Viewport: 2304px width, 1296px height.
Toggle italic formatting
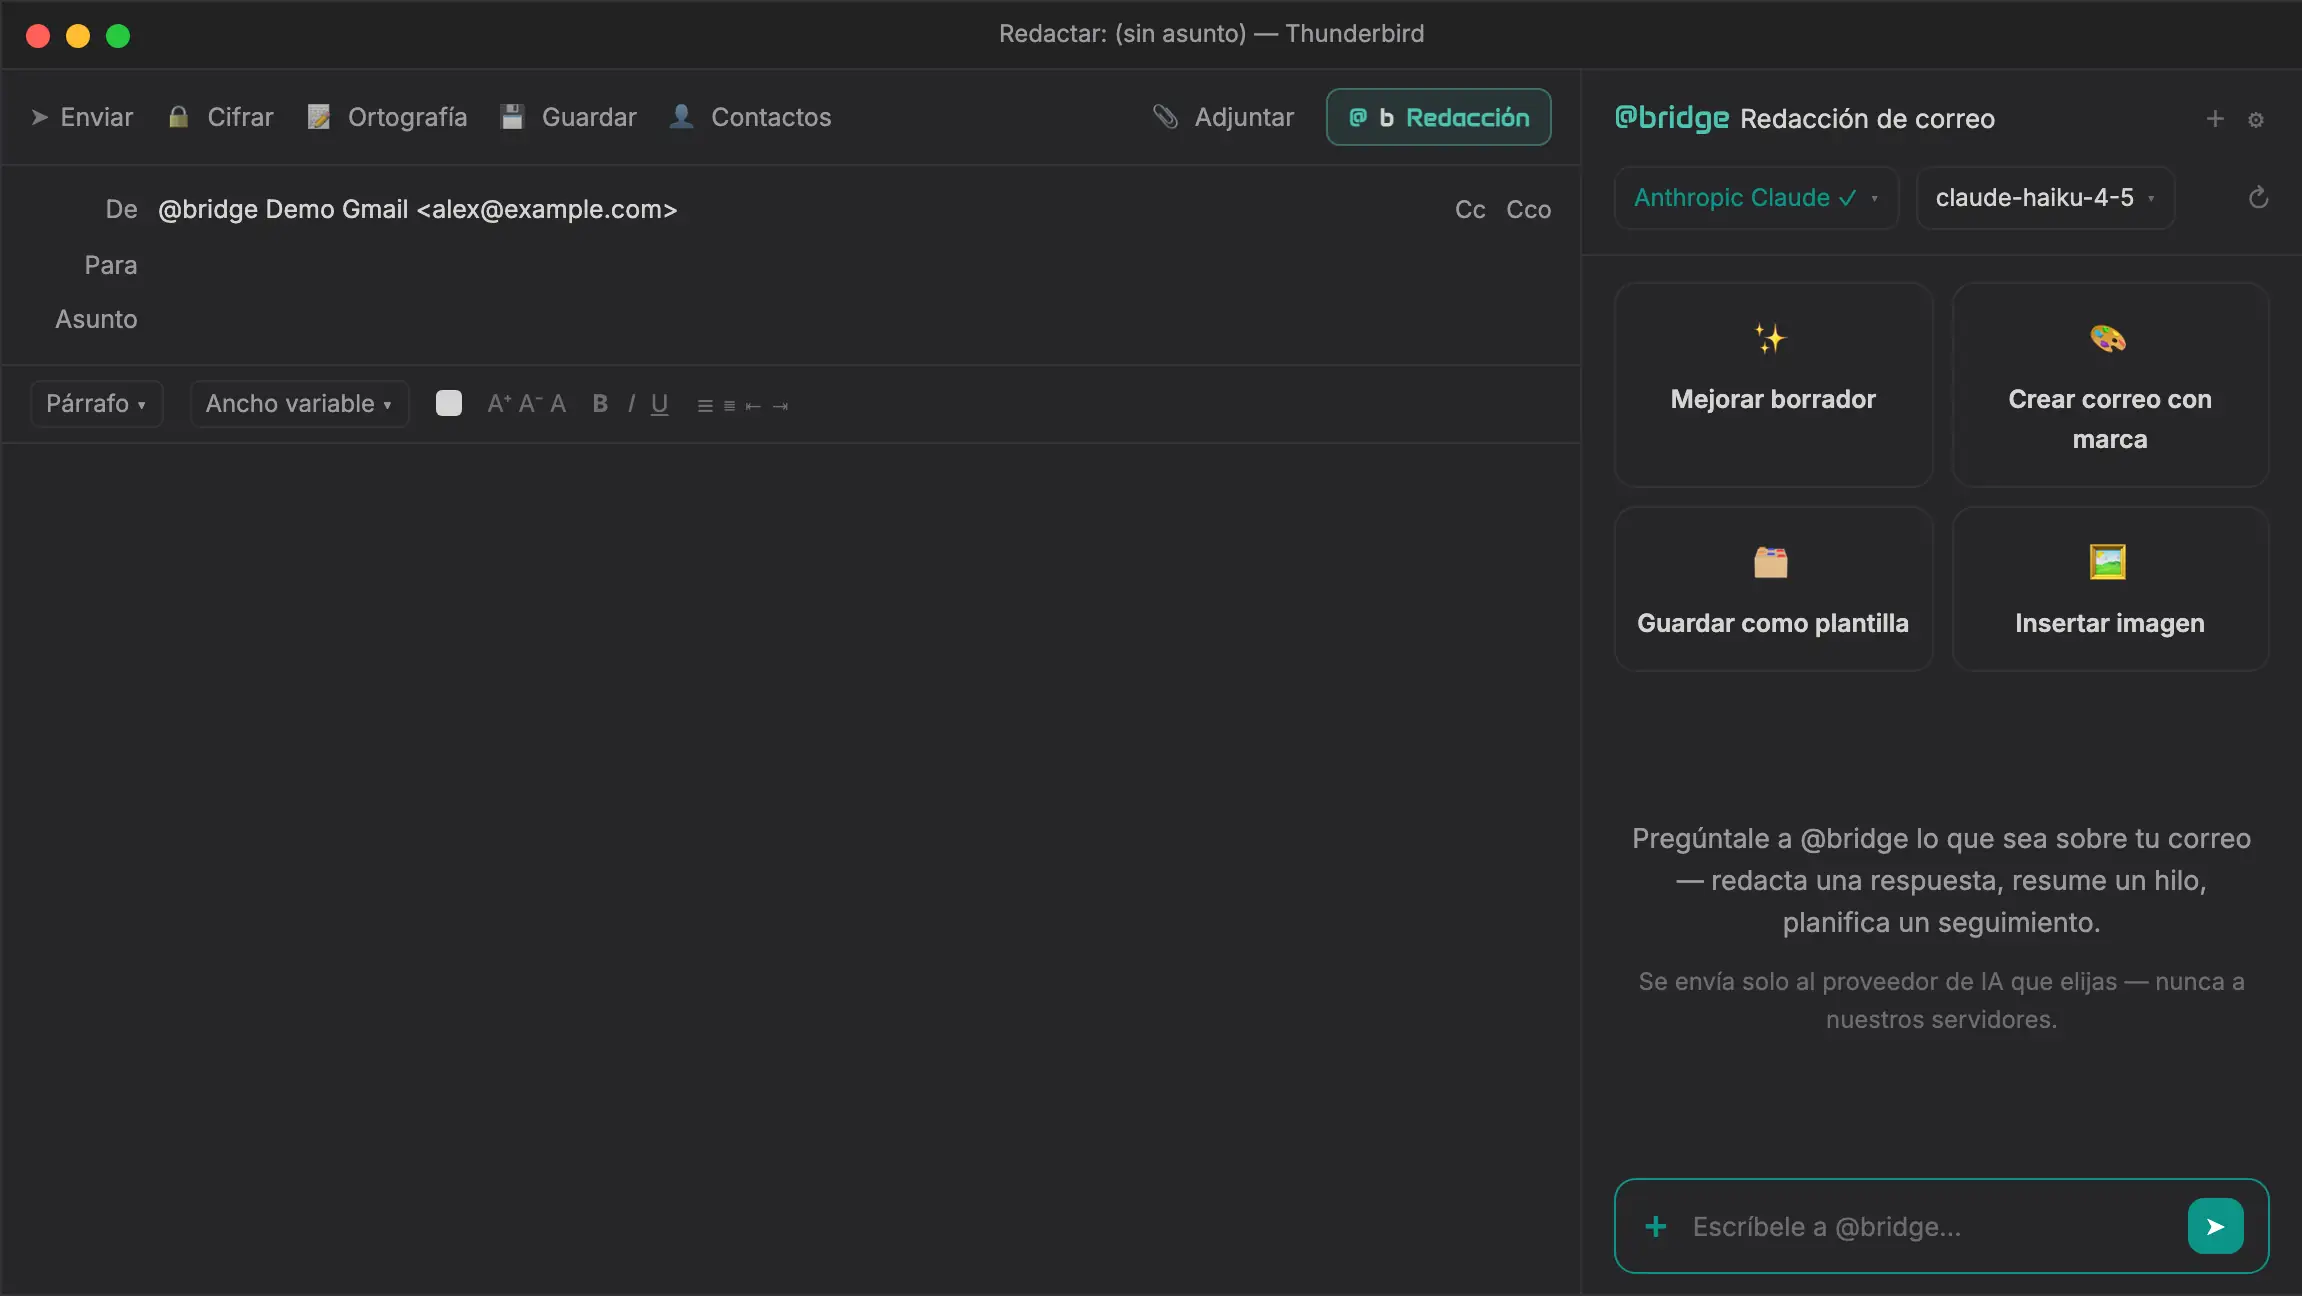631,403
